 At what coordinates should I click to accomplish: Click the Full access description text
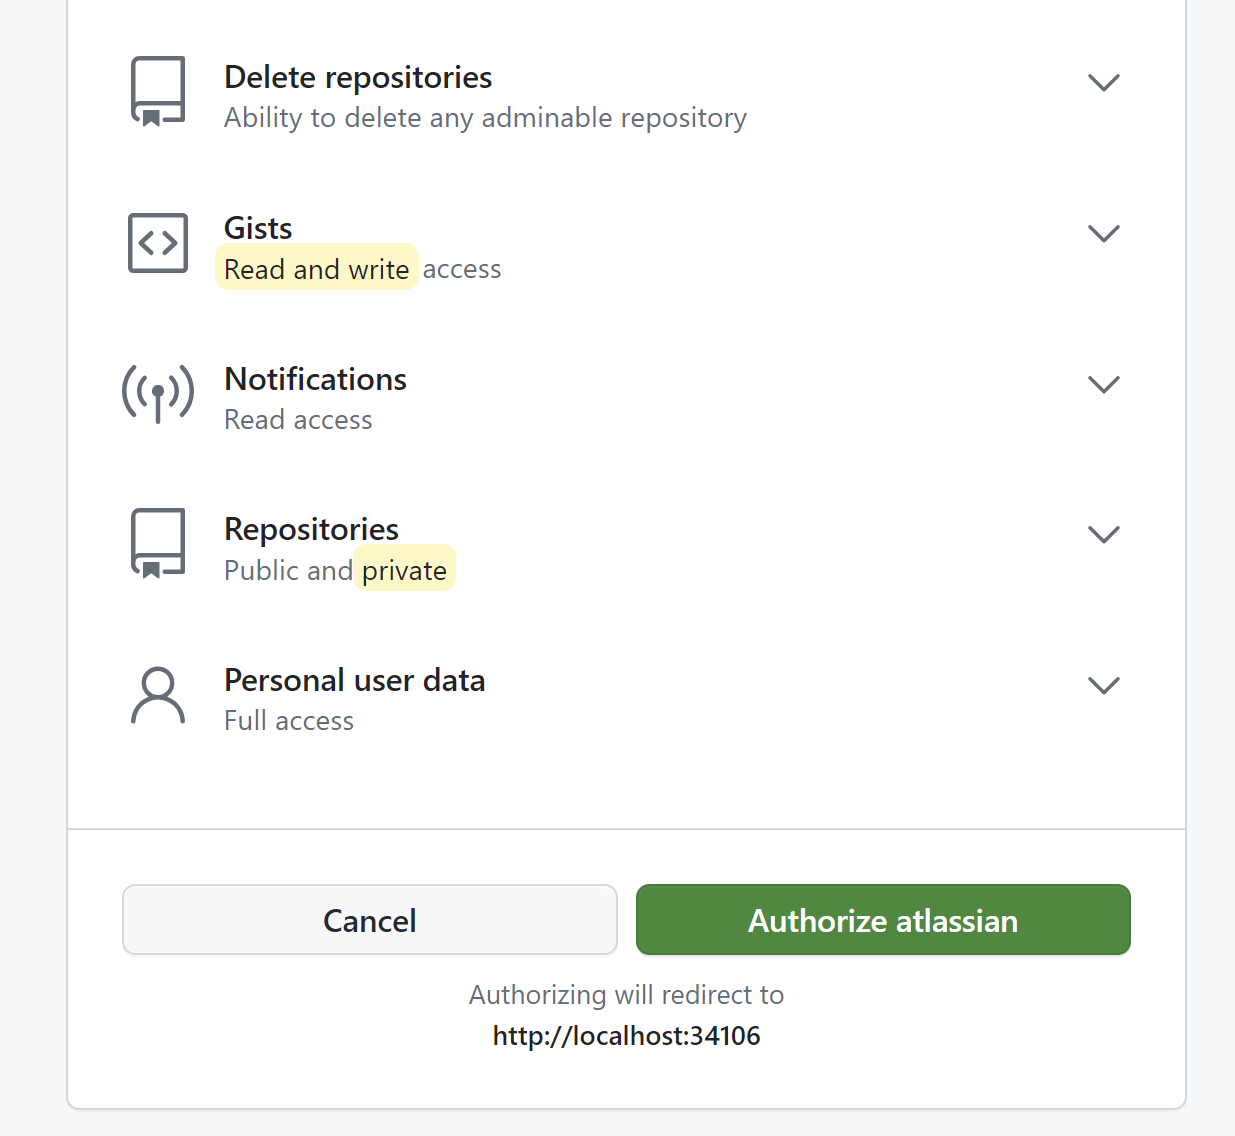pos(288,720)
